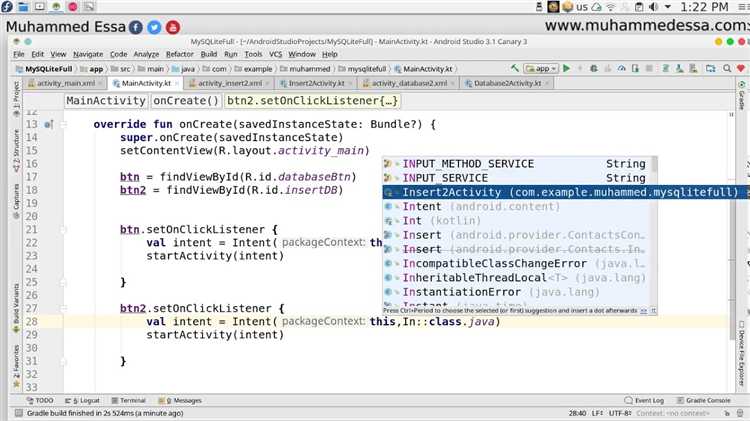This screenshot has height=421, width=750.
Task: Click the red heart icon in toolbar
Action: (741, 68)
